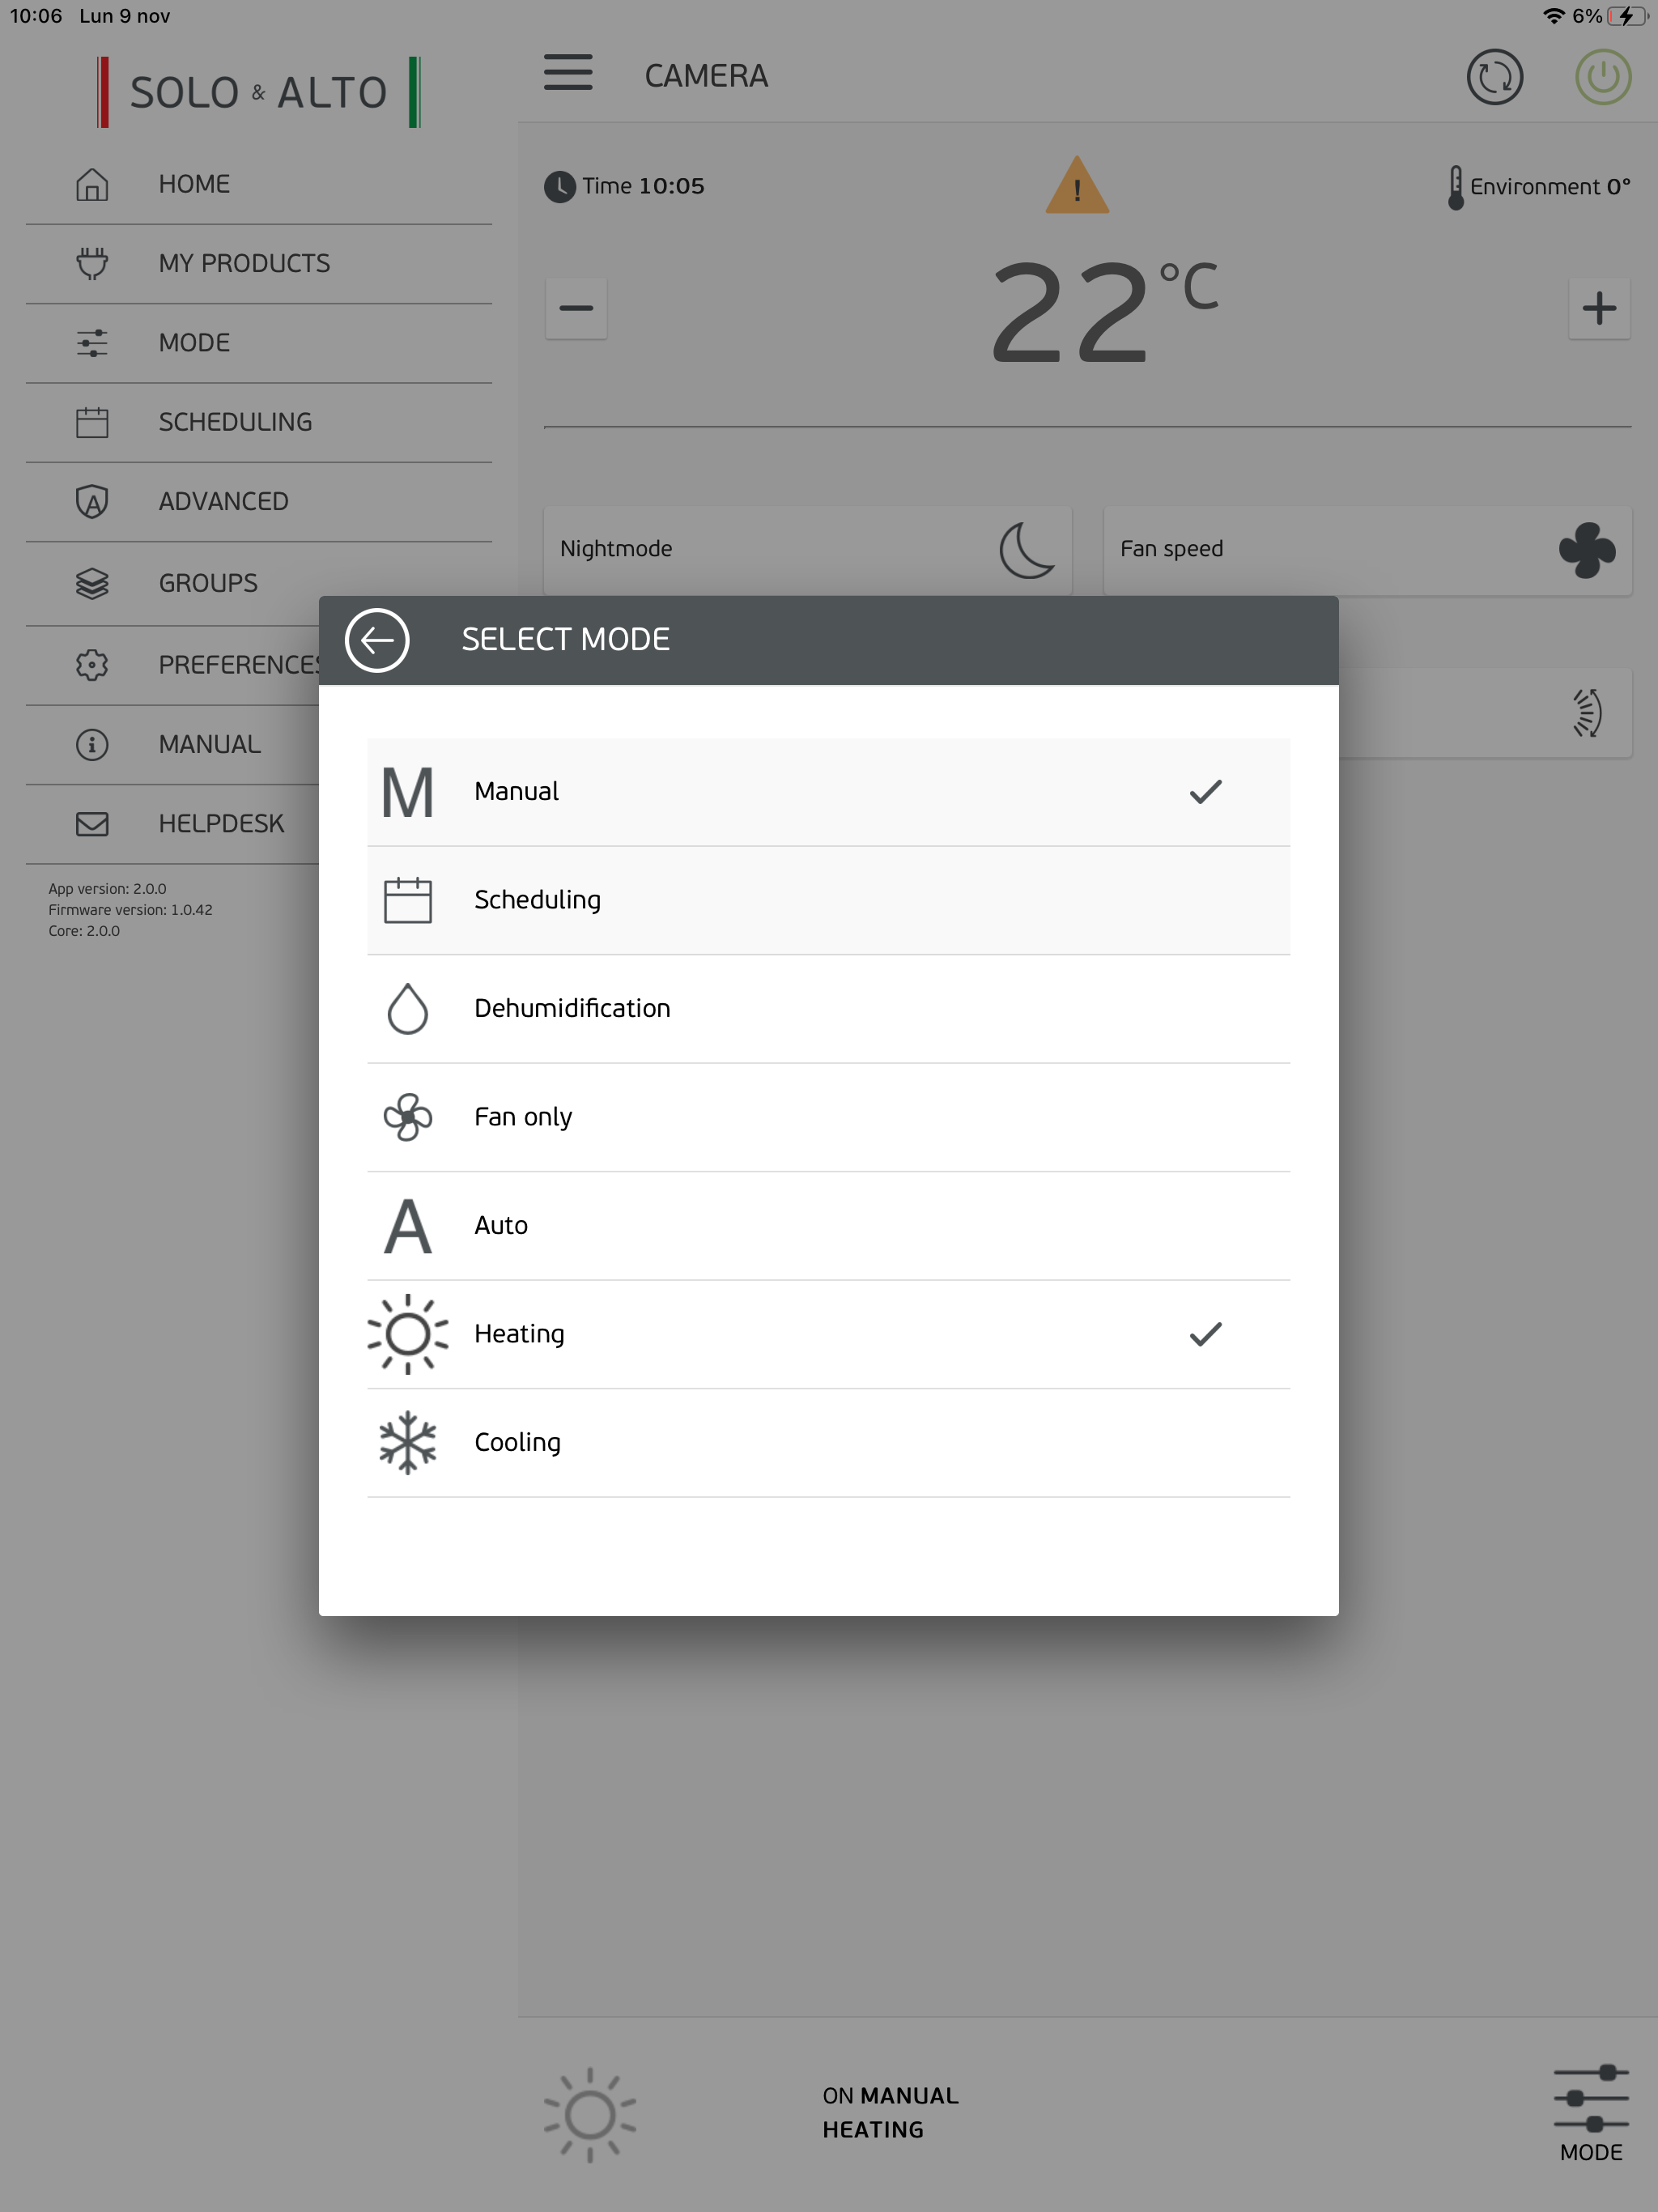Go back from Select Mode dialog
Screen dimensions: 1658x2212
pyautogui.click(x=377, y=640)
